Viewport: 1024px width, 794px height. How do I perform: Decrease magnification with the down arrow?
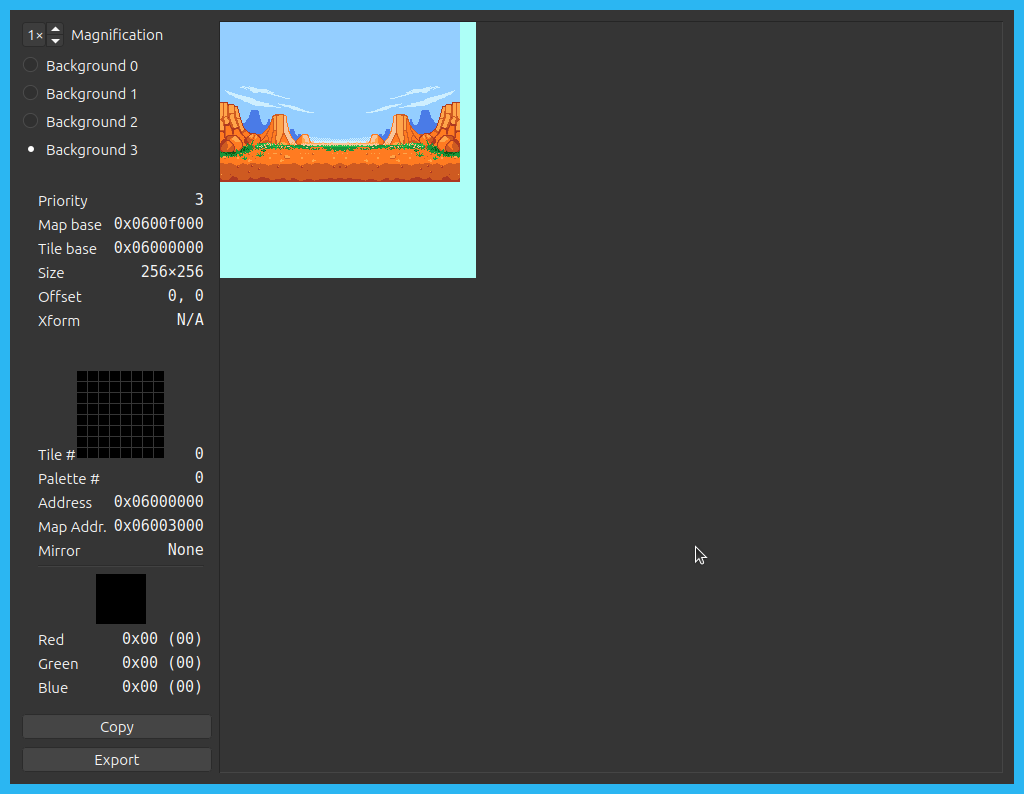click(x=55, y=41)
